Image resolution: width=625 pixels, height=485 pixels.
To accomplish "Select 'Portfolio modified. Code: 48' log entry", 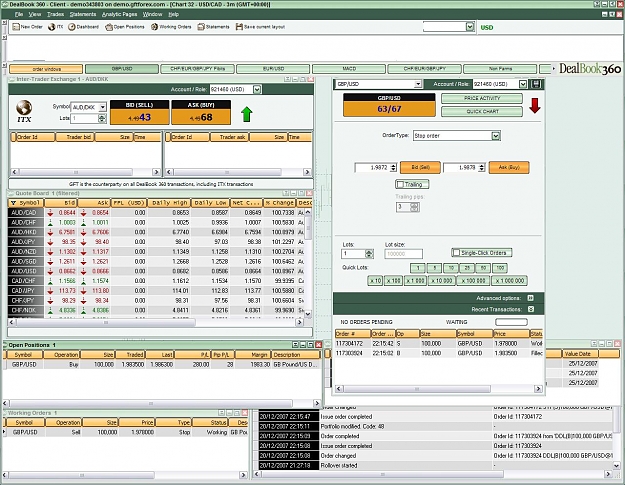I will point(435,426).
